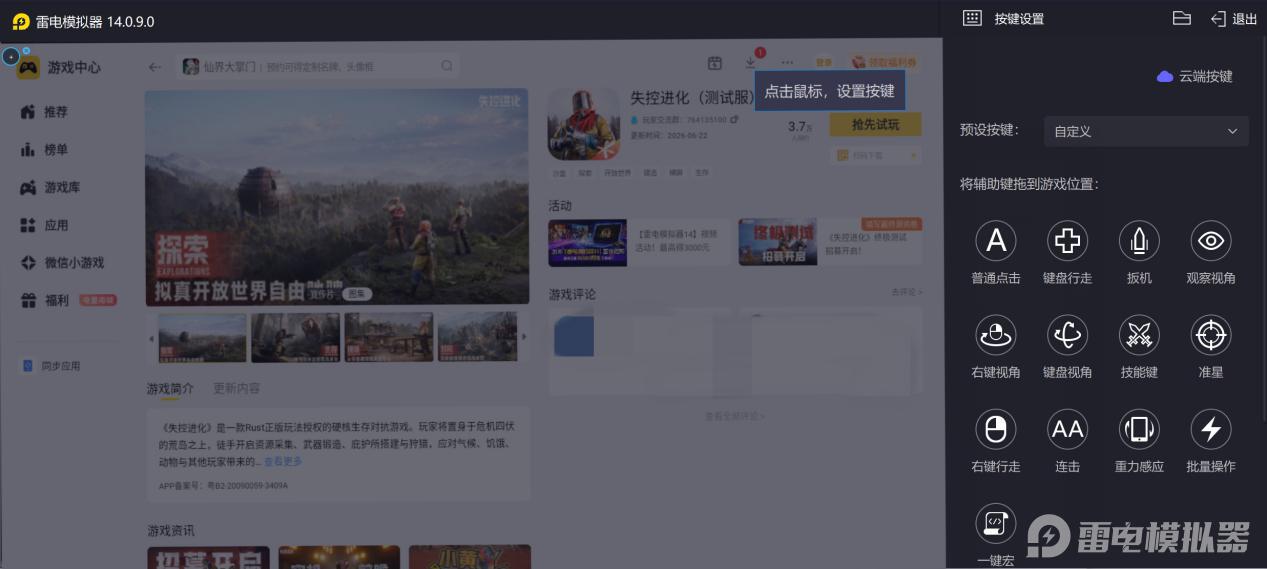Click the 图集 gallery badge on banner

click(x=357, y=294)
